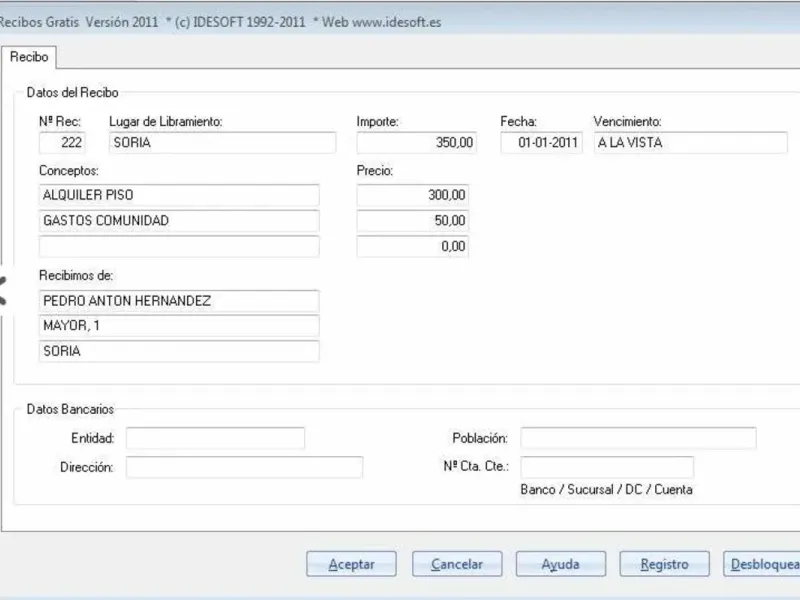Screen dimensions: 800x600
Task: Click the Precio field showing 50,00
Action: (412, 221)
